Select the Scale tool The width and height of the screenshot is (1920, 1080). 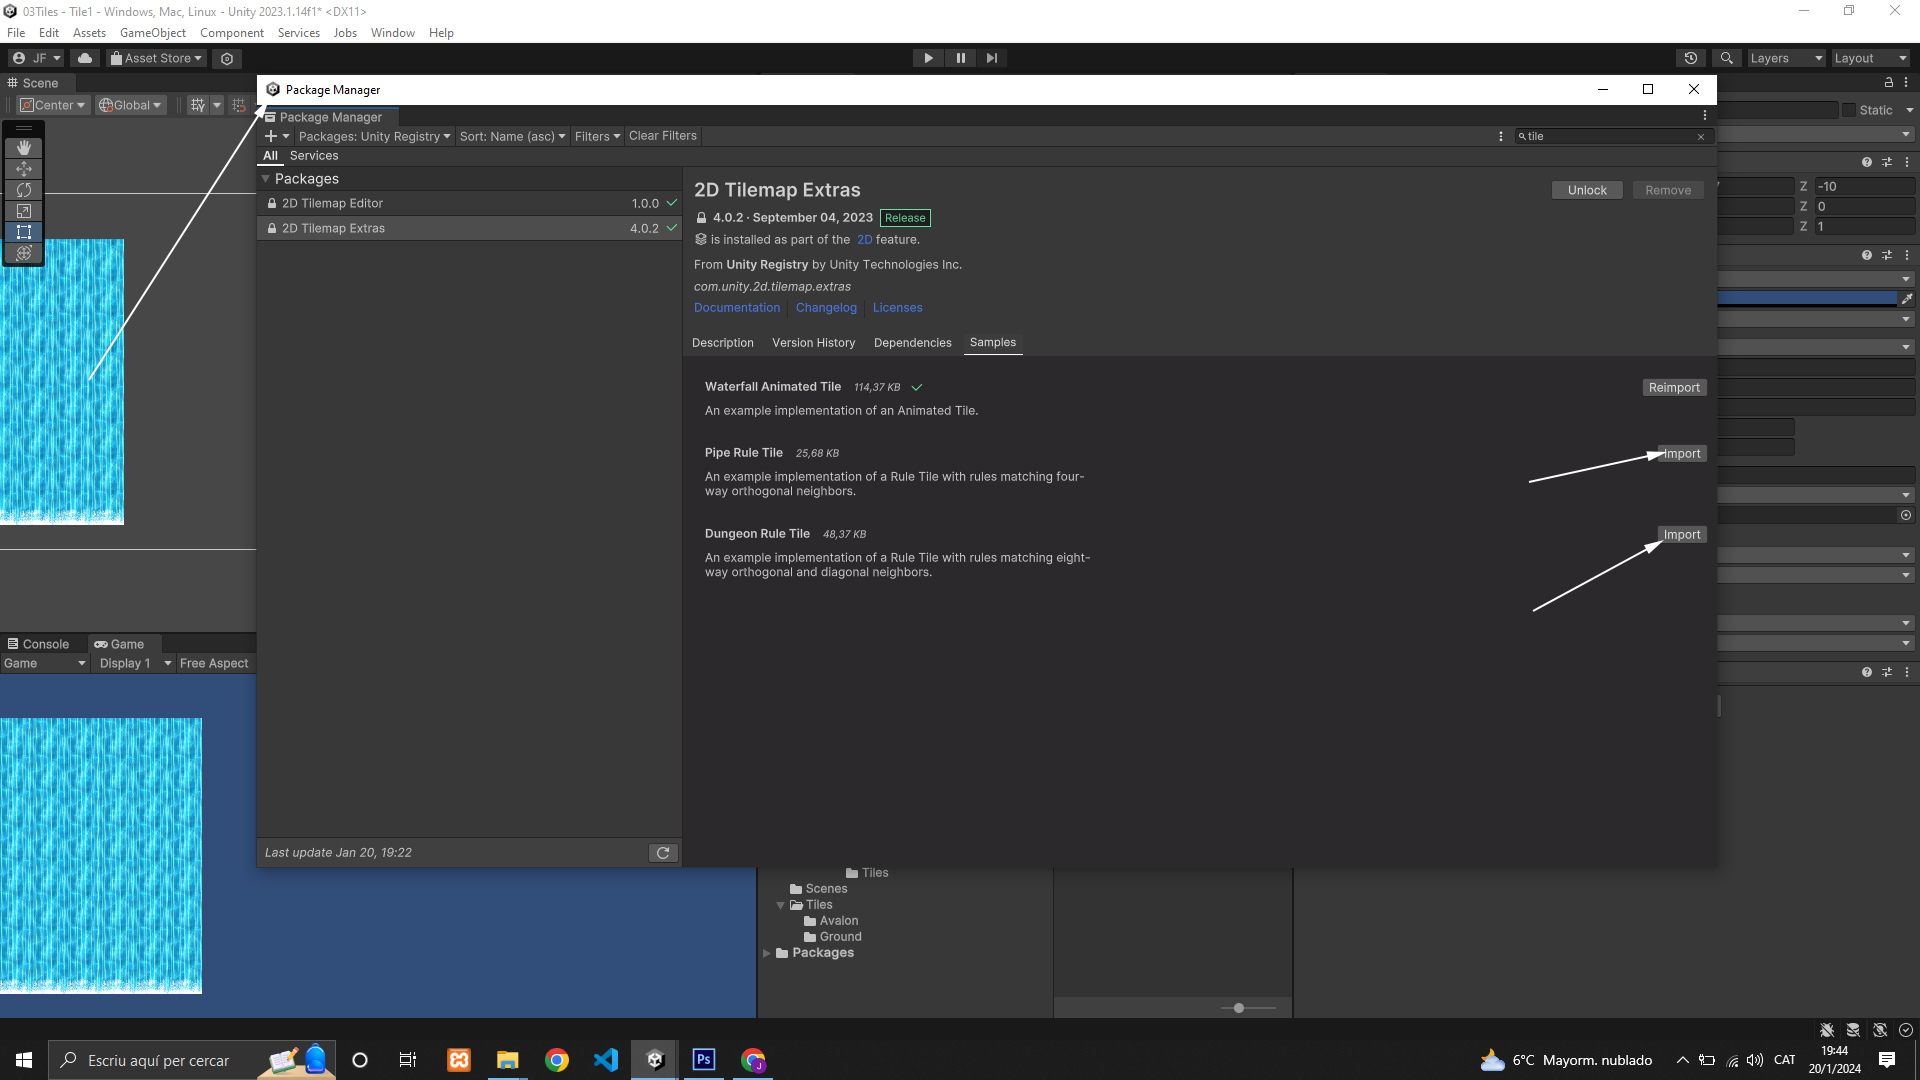click(24, 211)
